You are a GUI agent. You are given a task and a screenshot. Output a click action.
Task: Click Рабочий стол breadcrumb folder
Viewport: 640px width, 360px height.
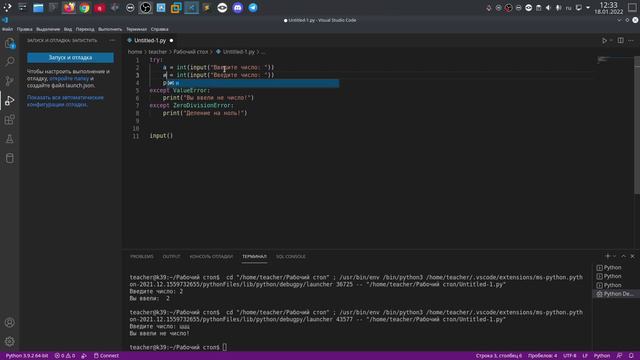pyautogui.click(x=191, y=52)
